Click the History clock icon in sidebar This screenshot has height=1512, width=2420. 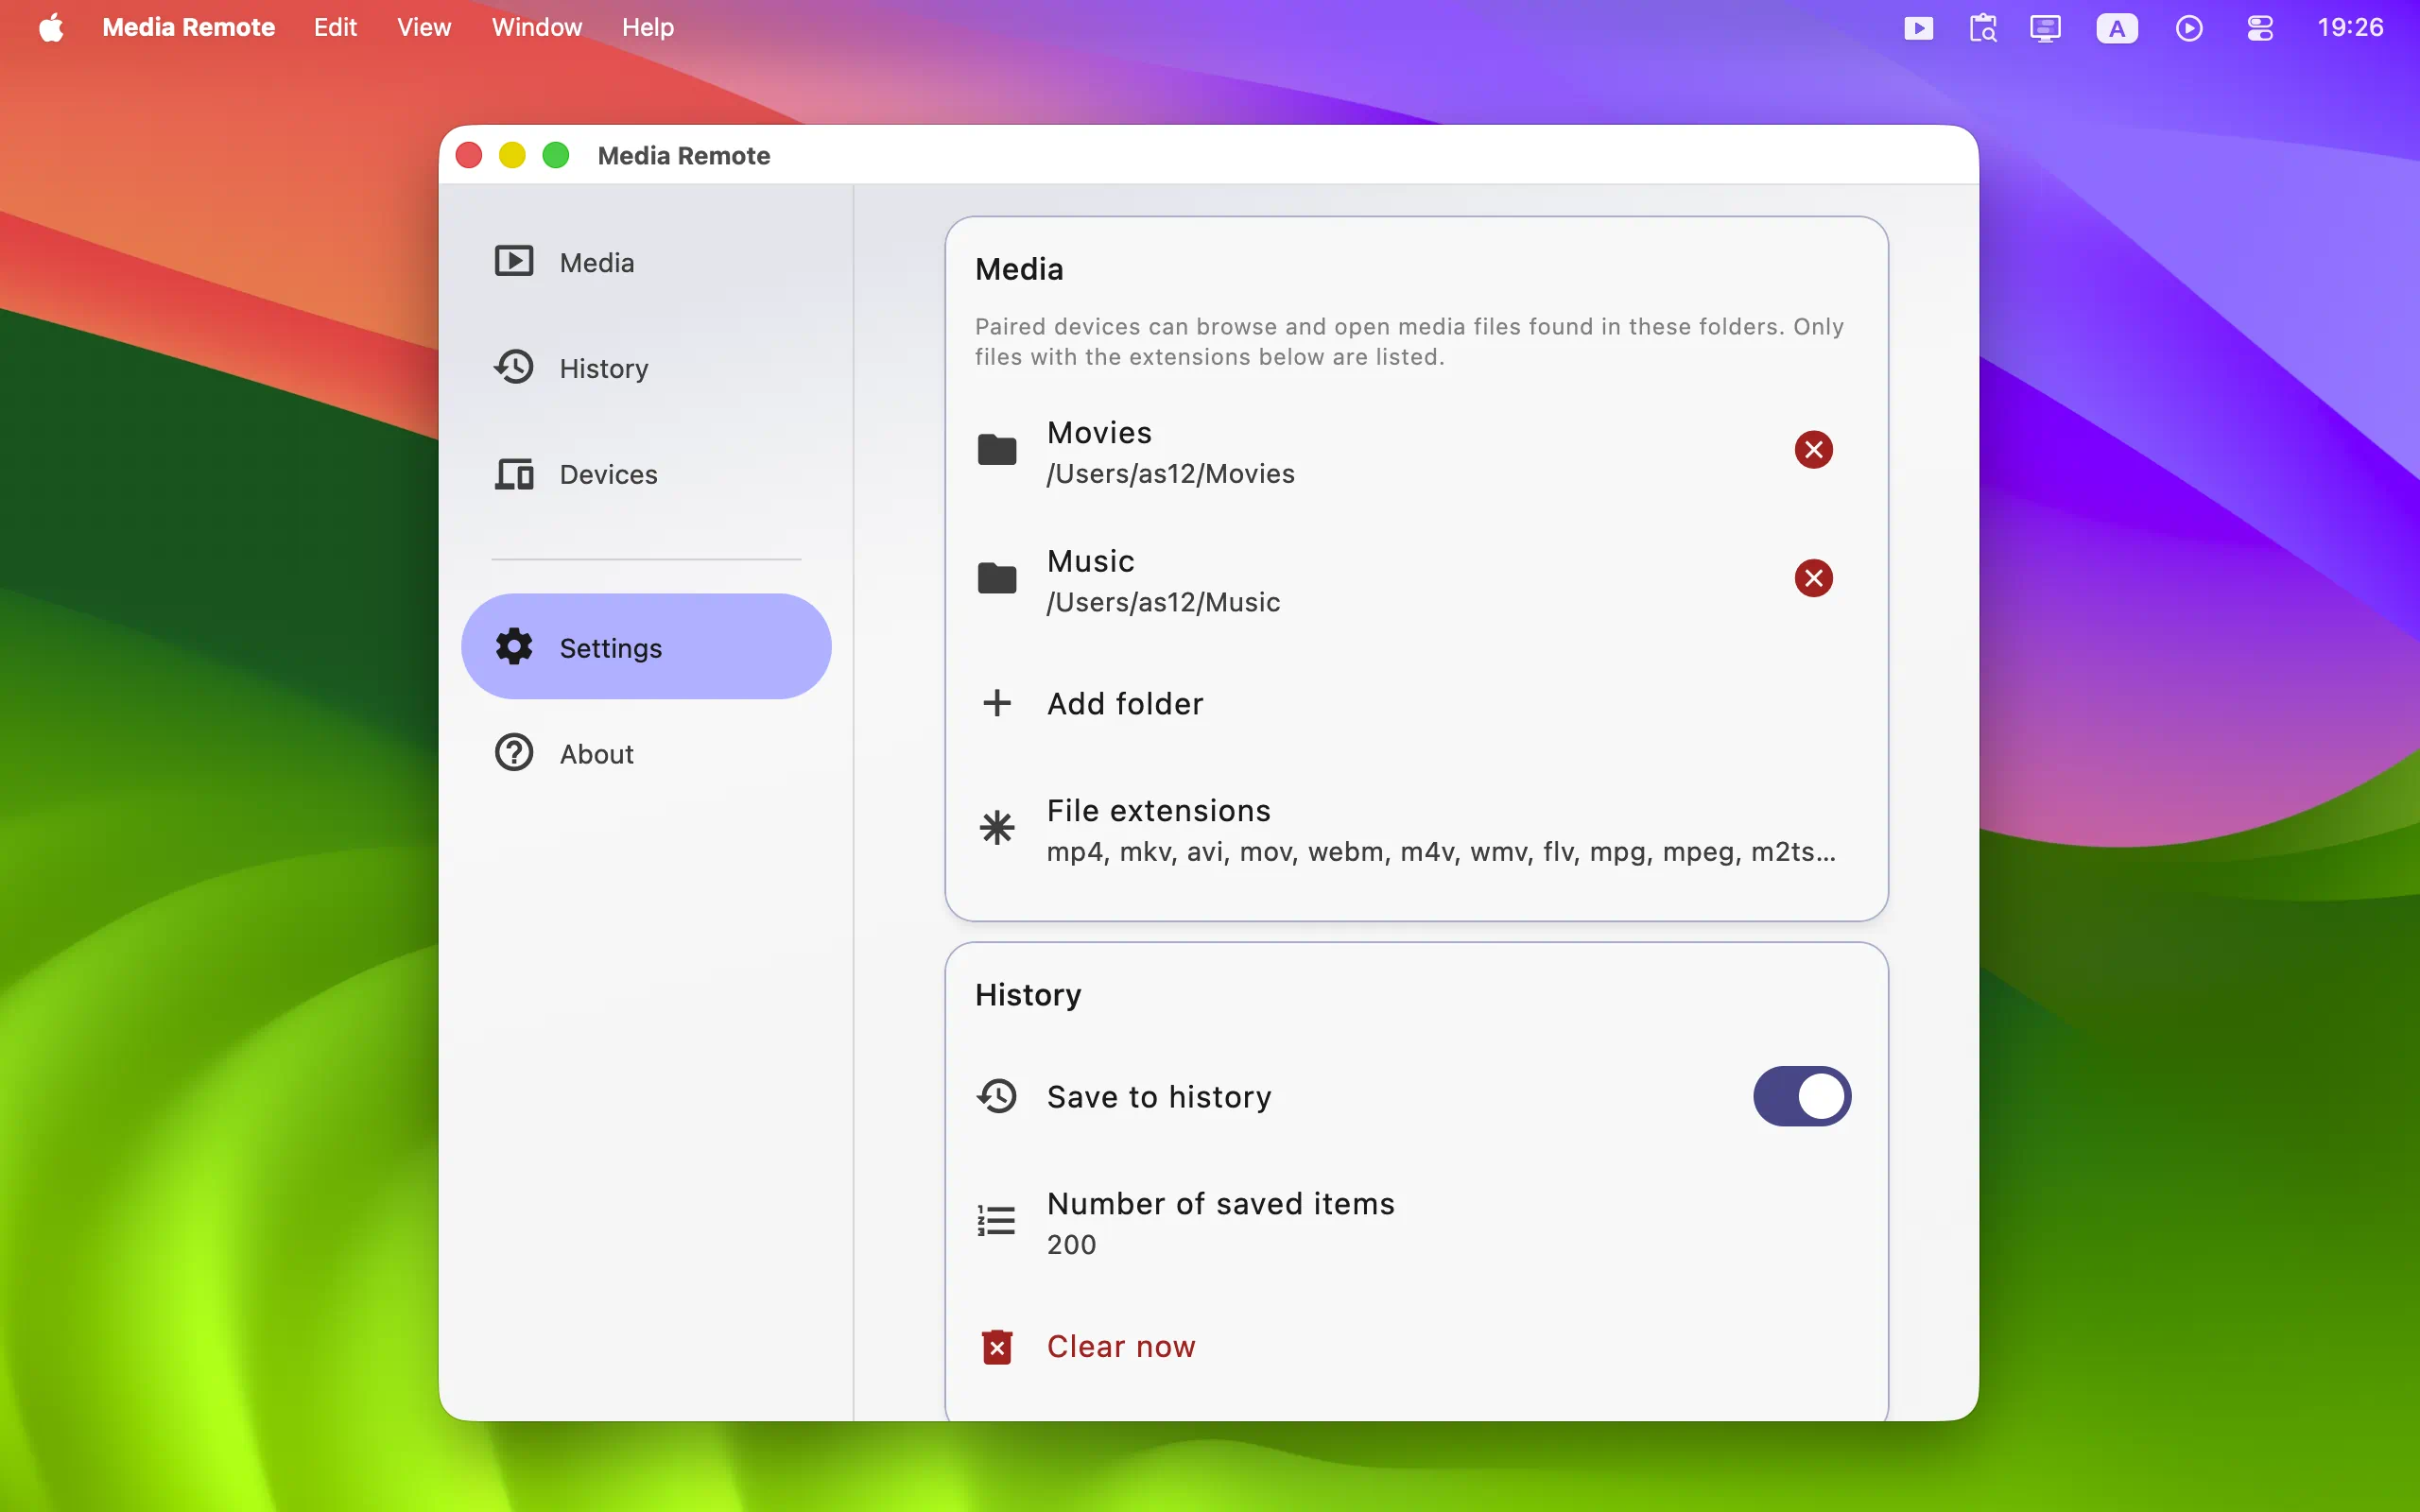tap(514, 367)
